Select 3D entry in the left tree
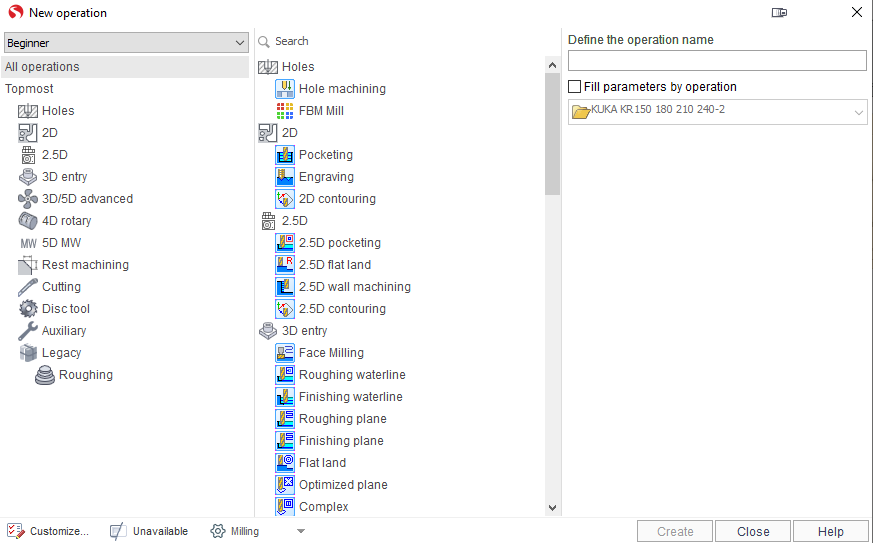This screenshot has height=543, width=873. [53, 177]
